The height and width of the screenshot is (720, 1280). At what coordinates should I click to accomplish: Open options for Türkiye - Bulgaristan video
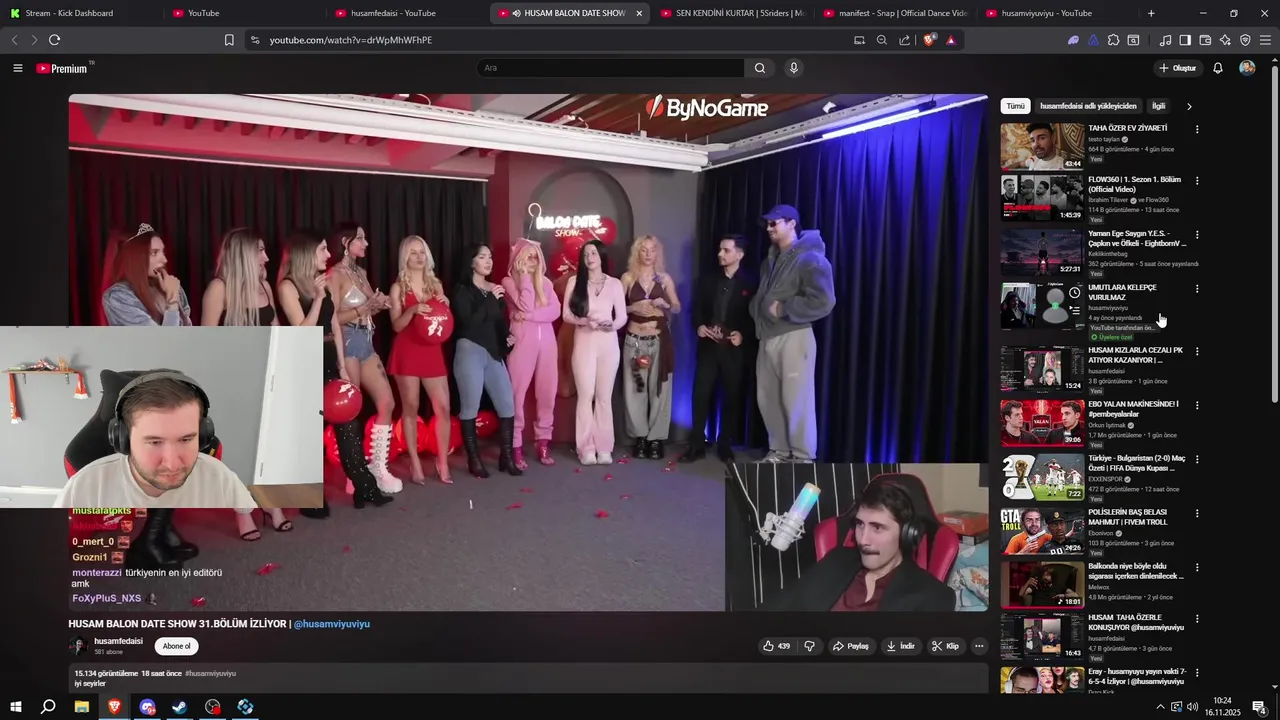pyautogui.click(x=1197, y=459)
